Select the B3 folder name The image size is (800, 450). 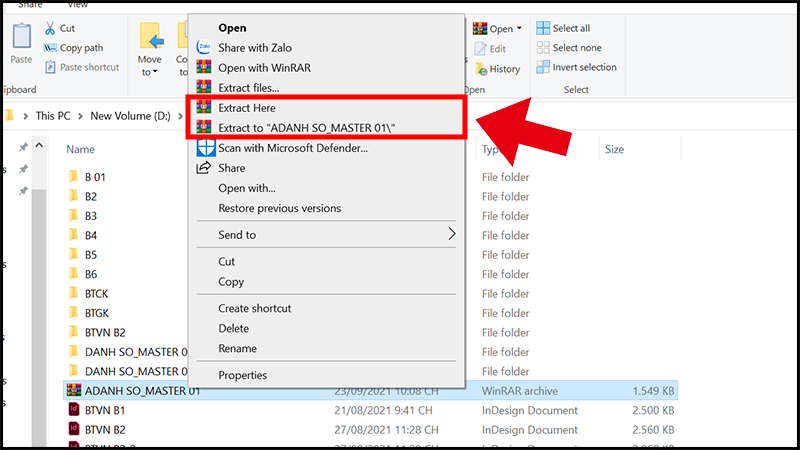[91, 216]
